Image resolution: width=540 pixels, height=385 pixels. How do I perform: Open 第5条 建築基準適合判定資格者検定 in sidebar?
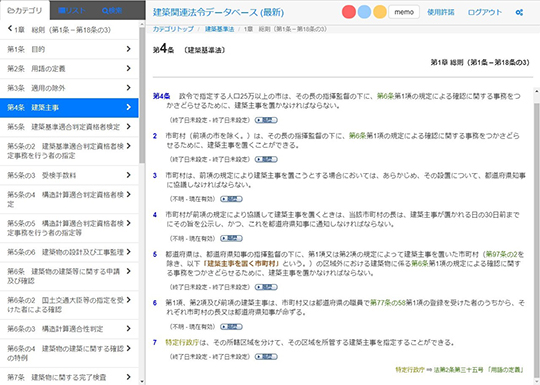tap(69, 127)
